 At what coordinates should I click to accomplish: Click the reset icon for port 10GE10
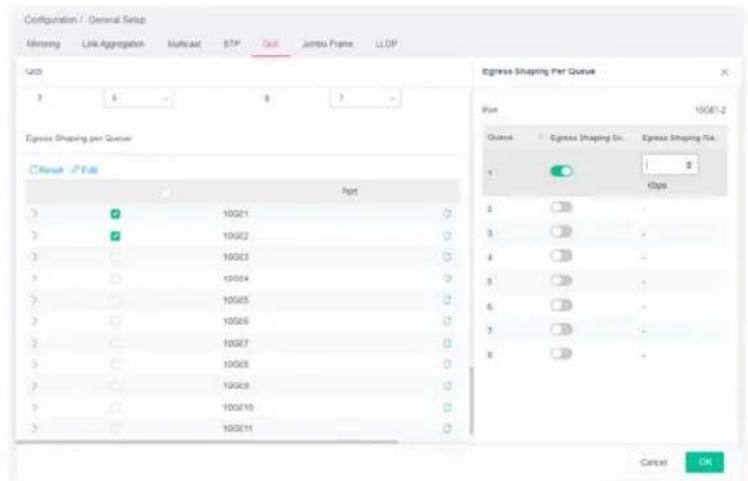pos(447,408)
